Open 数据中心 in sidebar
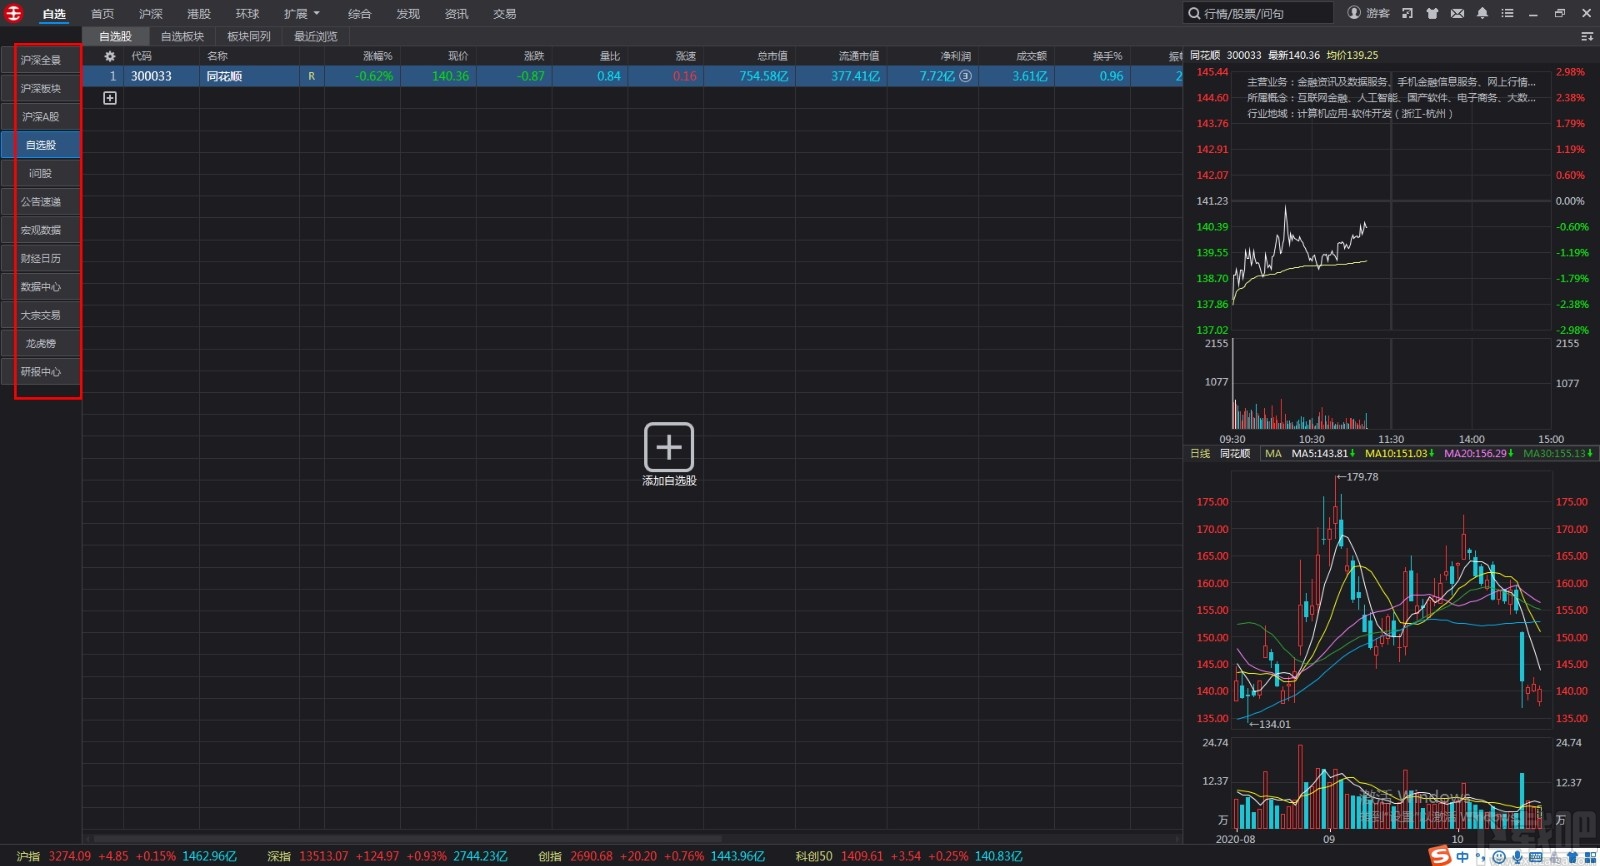 pyautogui.click(x=41, y=287)
